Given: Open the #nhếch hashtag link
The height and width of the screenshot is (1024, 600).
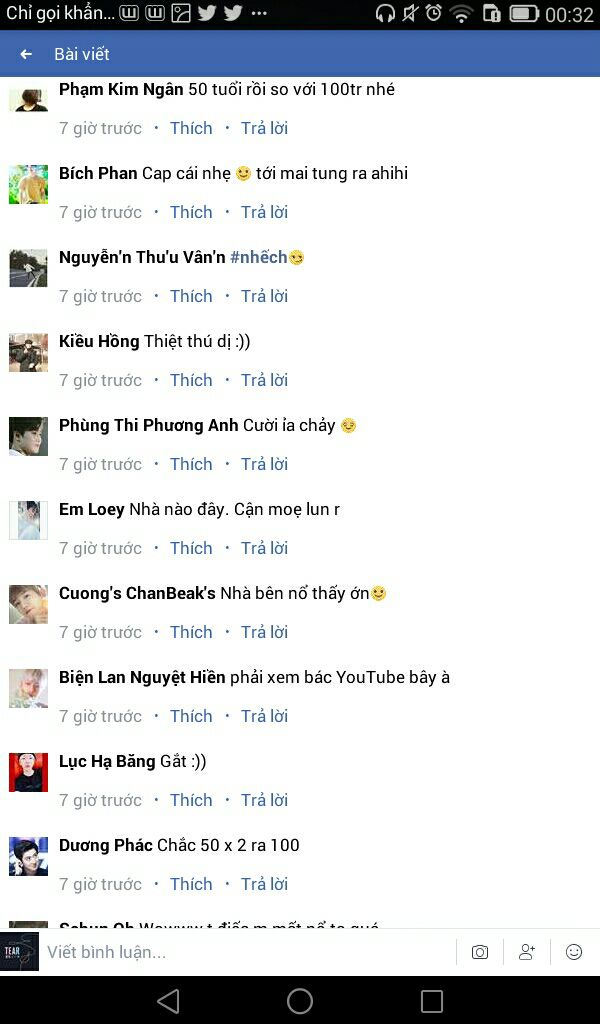Looking at the screenshot, I should 259,257.
